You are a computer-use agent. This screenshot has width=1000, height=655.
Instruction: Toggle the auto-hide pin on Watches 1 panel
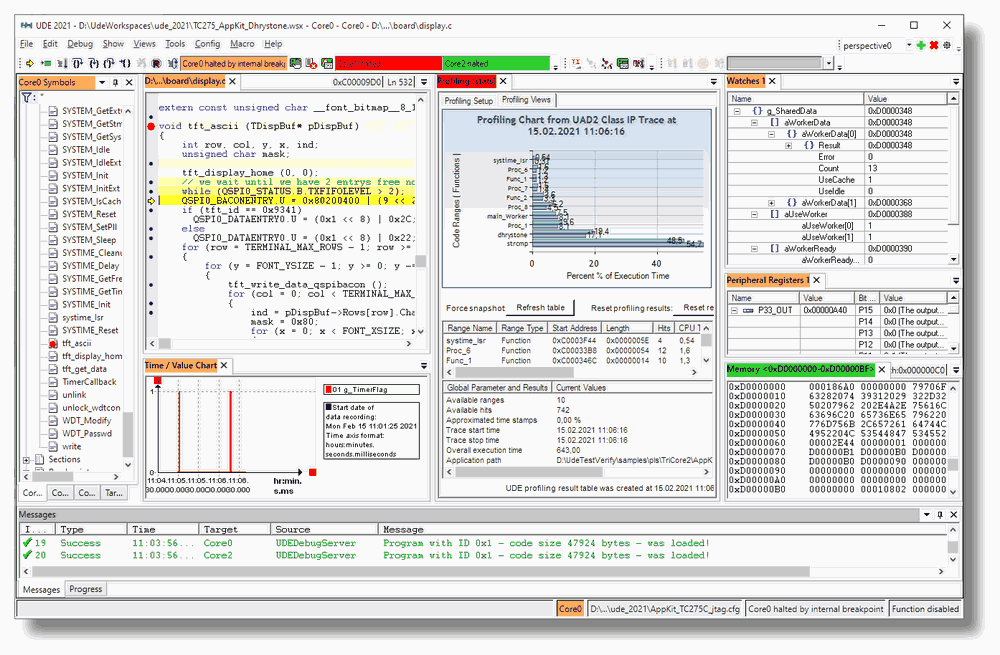point(956,81)
